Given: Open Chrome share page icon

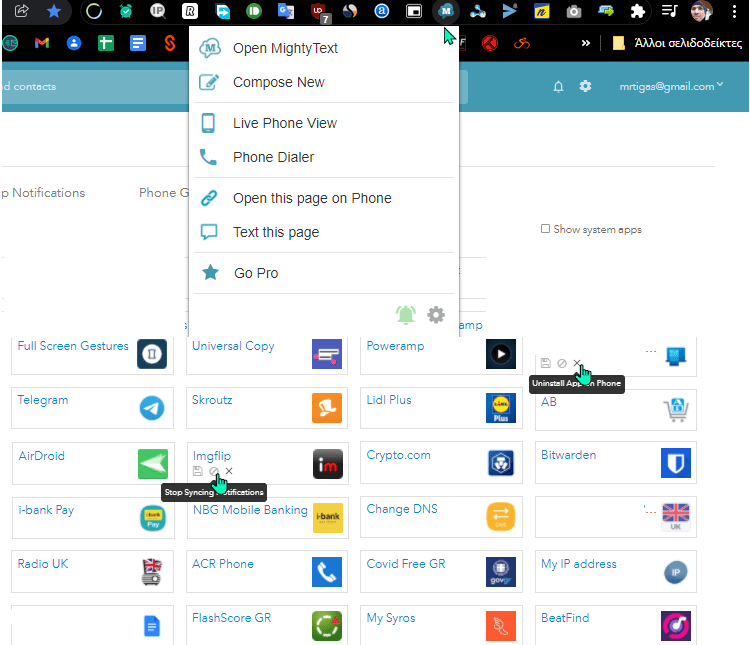Looking at the screenshot, I should click(x=22, y=11).
